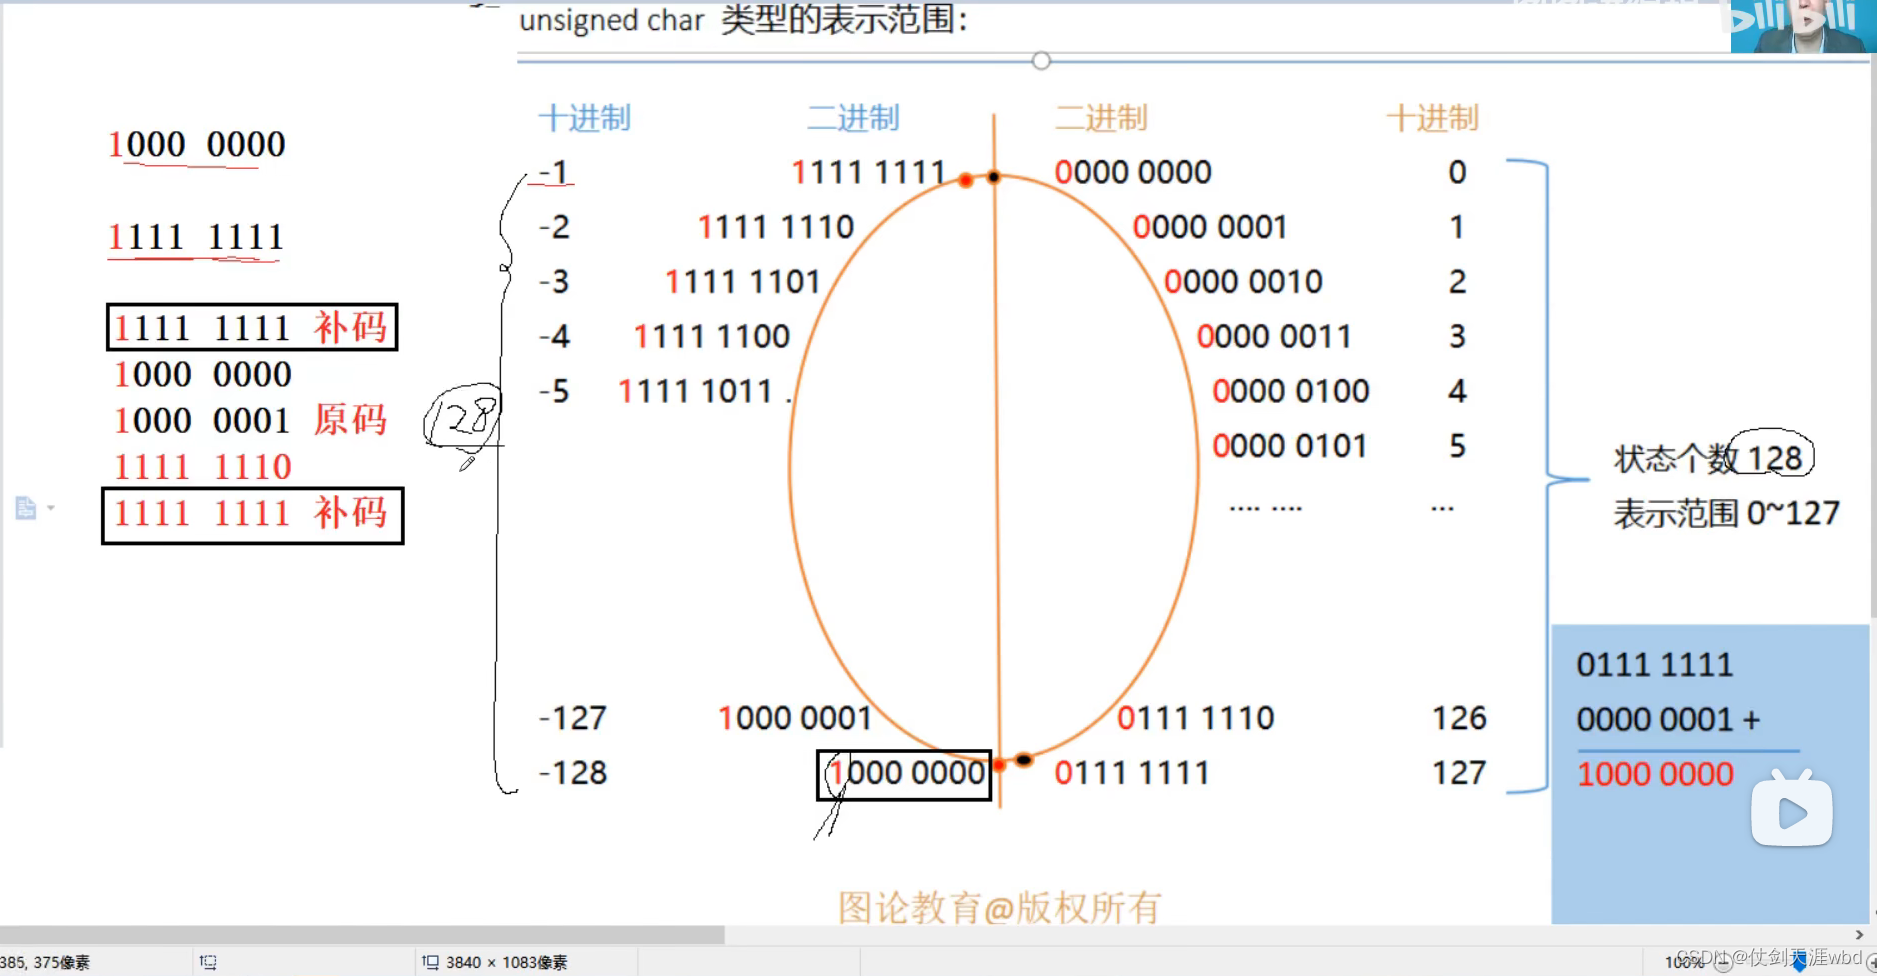Click the binary value '0000 0011'

pos(1274,337)
